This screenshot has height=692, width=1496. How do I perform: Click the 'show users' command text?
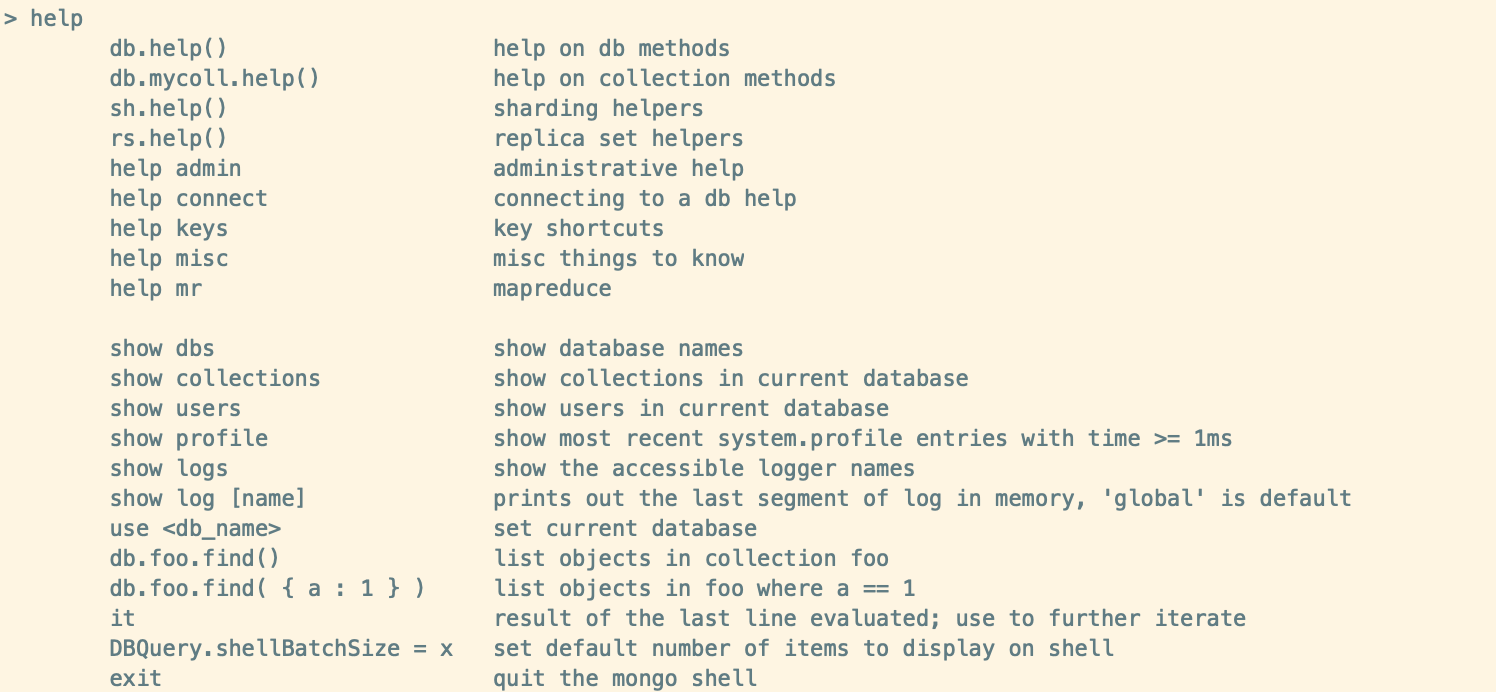click(x=175, y=408)
